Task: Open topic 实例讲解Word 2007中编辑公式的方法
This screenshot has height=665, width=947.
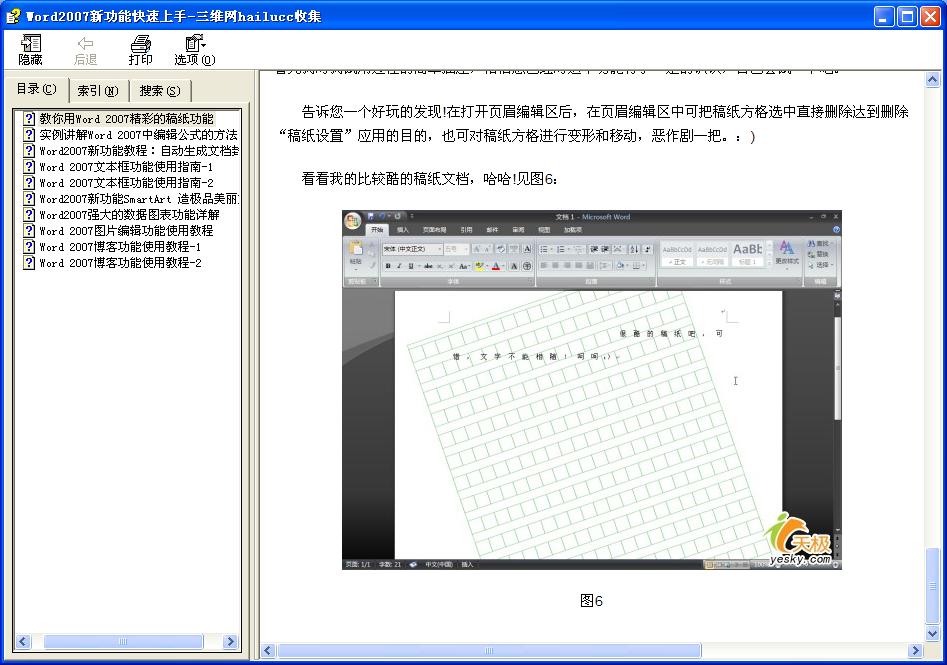Action: [x=138, y=134]
